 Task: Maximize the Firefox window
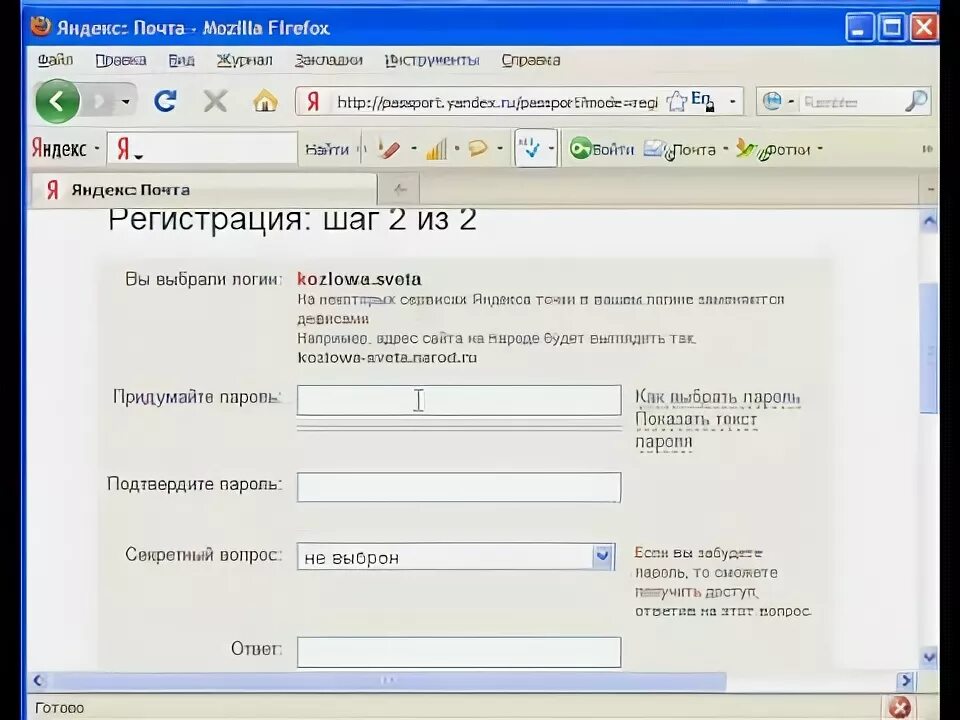(x=892, y=28)
